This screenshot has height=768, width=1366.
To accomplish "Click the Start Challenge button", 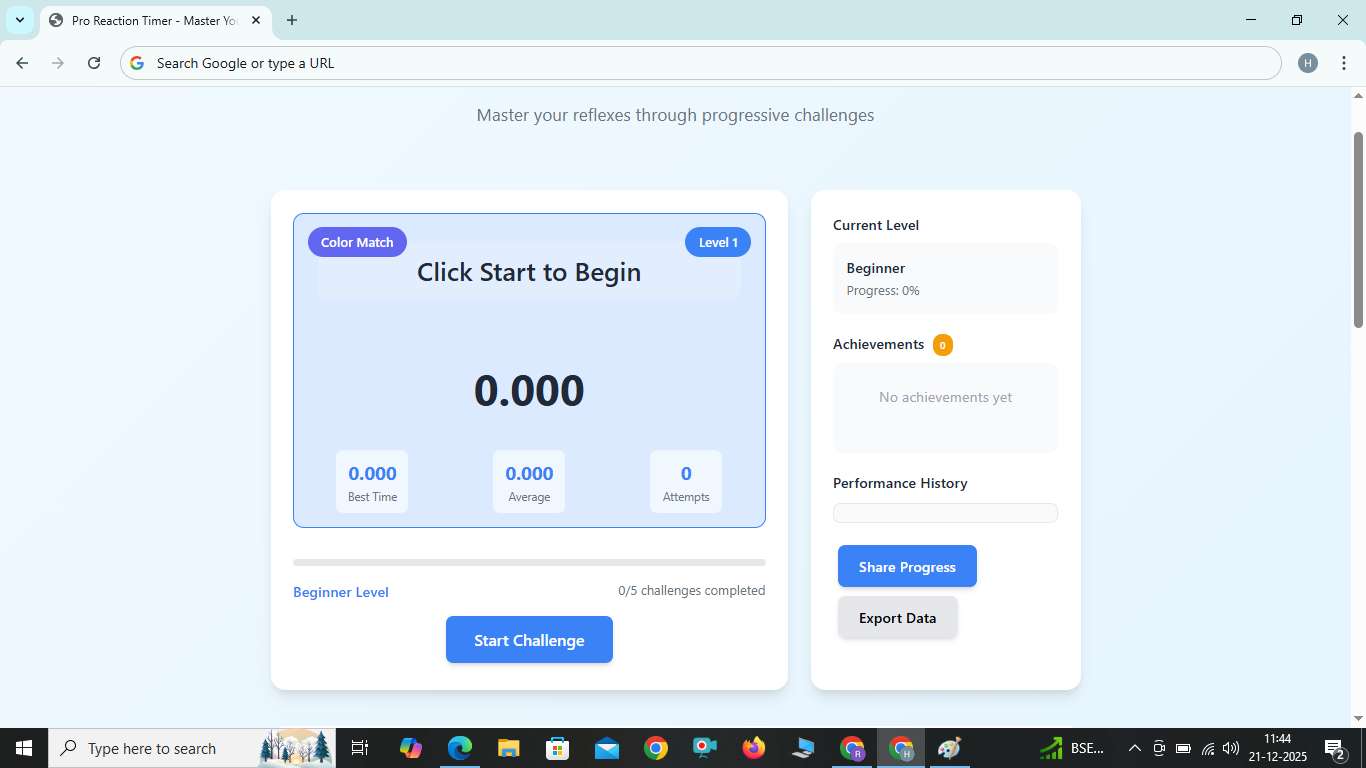I will coord(529,639).
